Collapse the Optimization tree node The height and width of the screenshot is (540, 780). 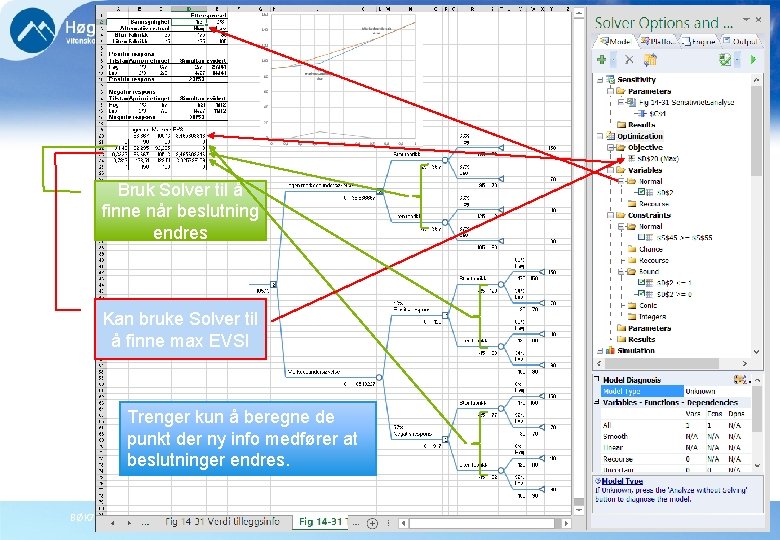point(600,136)
